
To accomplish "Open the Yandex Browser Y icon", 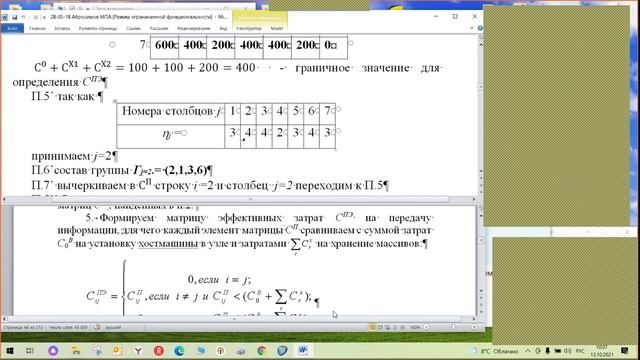I will coord(138,351).
